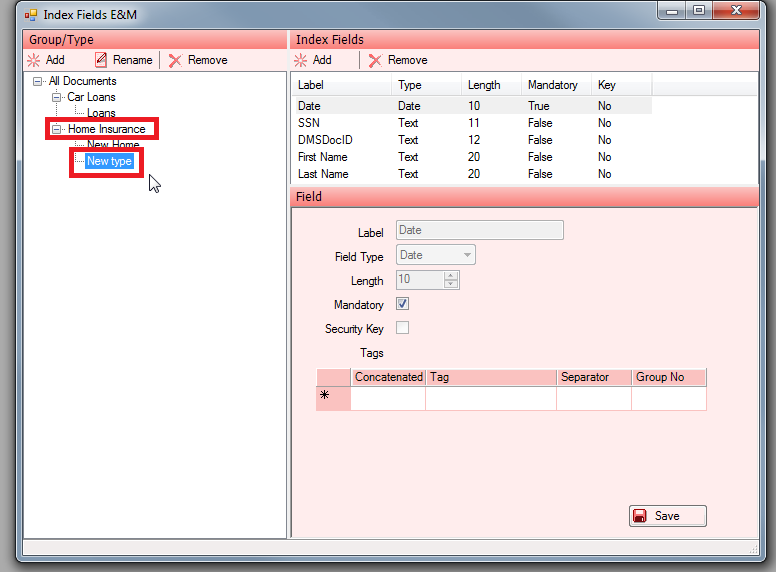This screenshot has height=572, width=776.
Task: Click the Add icon in Group/Type toolbar
Action: [x=34, y=60]
